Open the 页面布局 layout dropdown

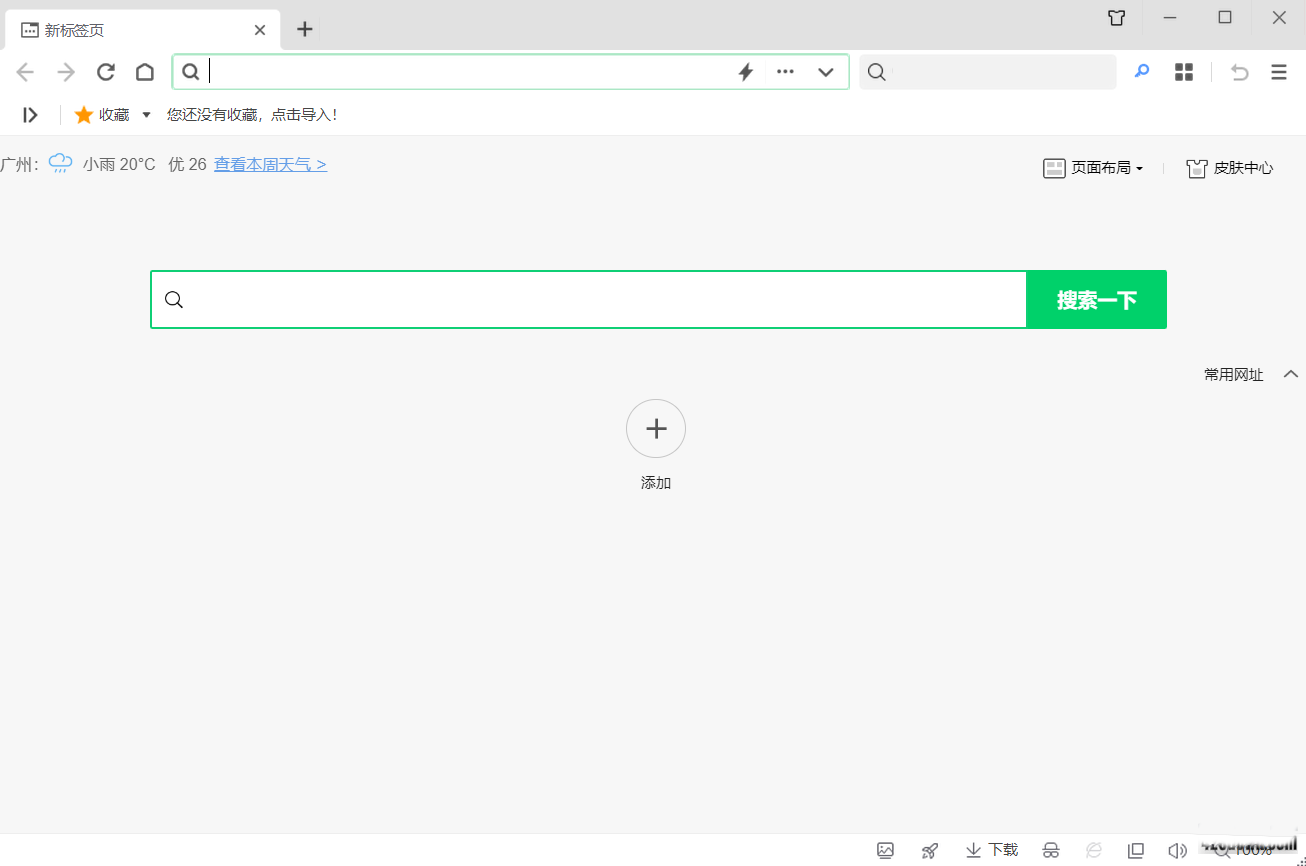click(1093, 168)
